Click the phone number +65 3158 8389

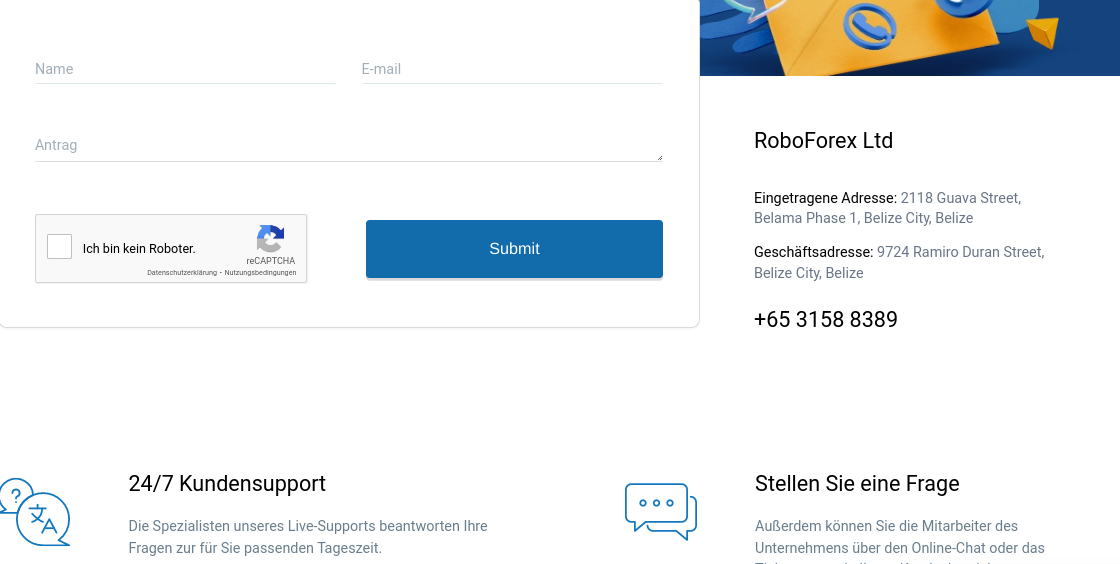[825, 320]
